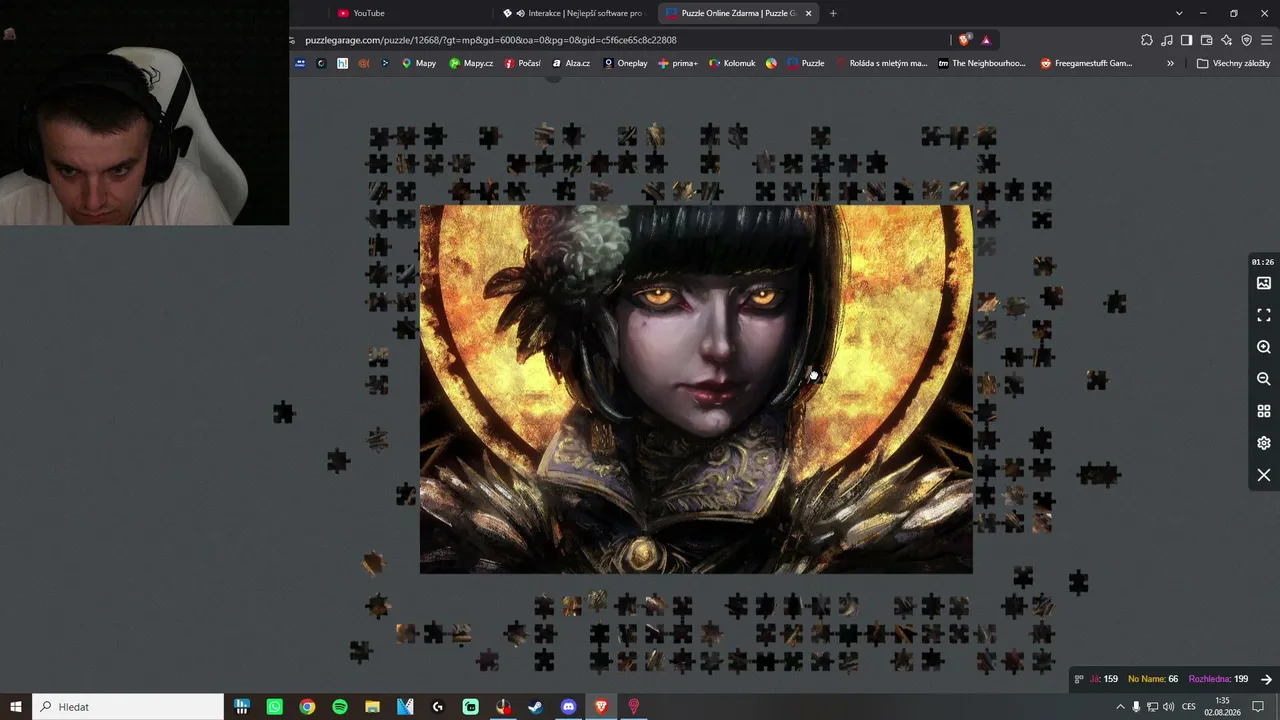This screenshot has width=1280, height=720.
Task: Open the Brave Wallet icon
Action: tap(1206, 40)
